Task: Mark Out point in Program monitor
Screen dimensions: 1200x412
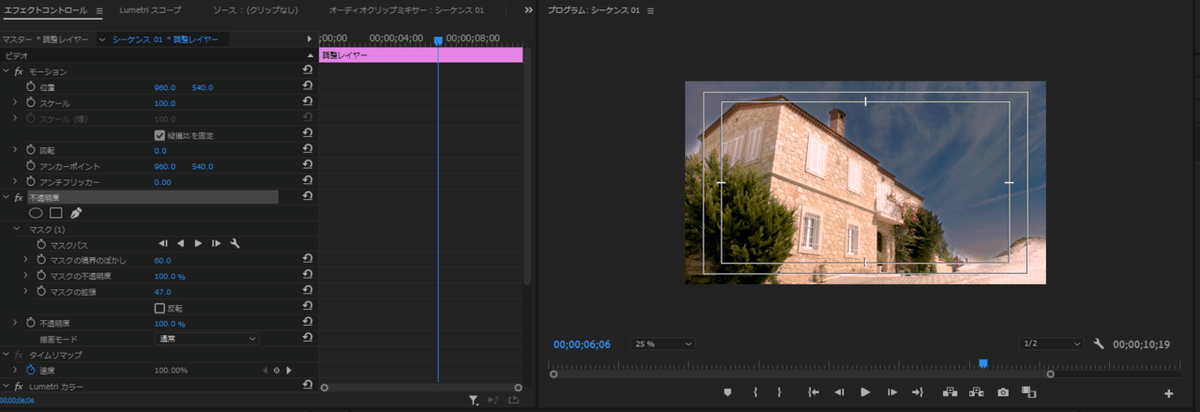Action: [x=779, y=393]
